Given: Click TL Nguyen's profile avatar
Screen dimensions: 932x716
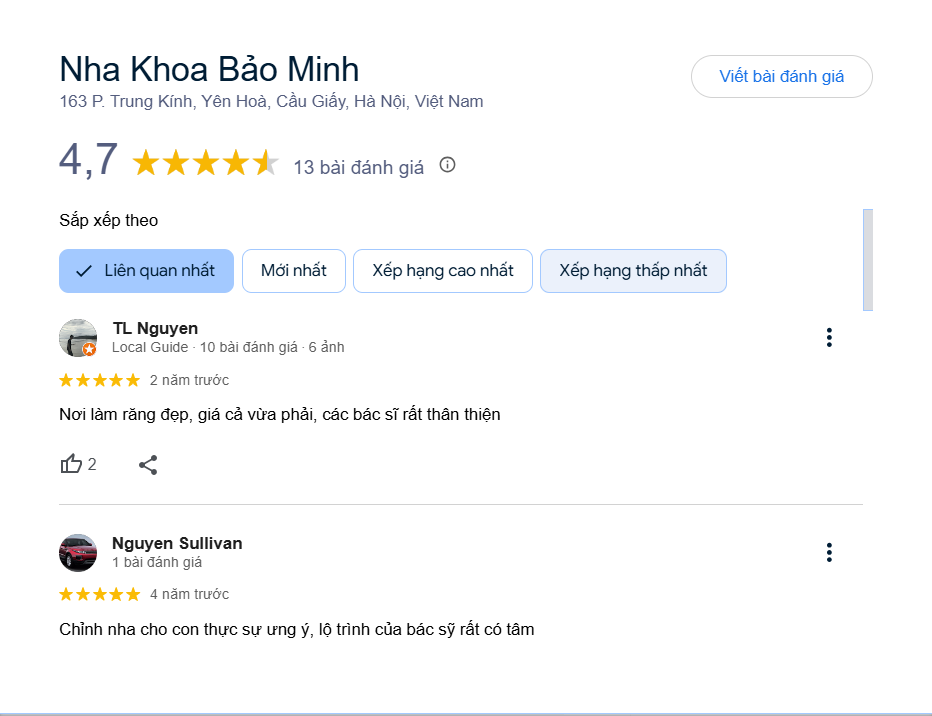Looking at the screenshot, I should point(78,338).
